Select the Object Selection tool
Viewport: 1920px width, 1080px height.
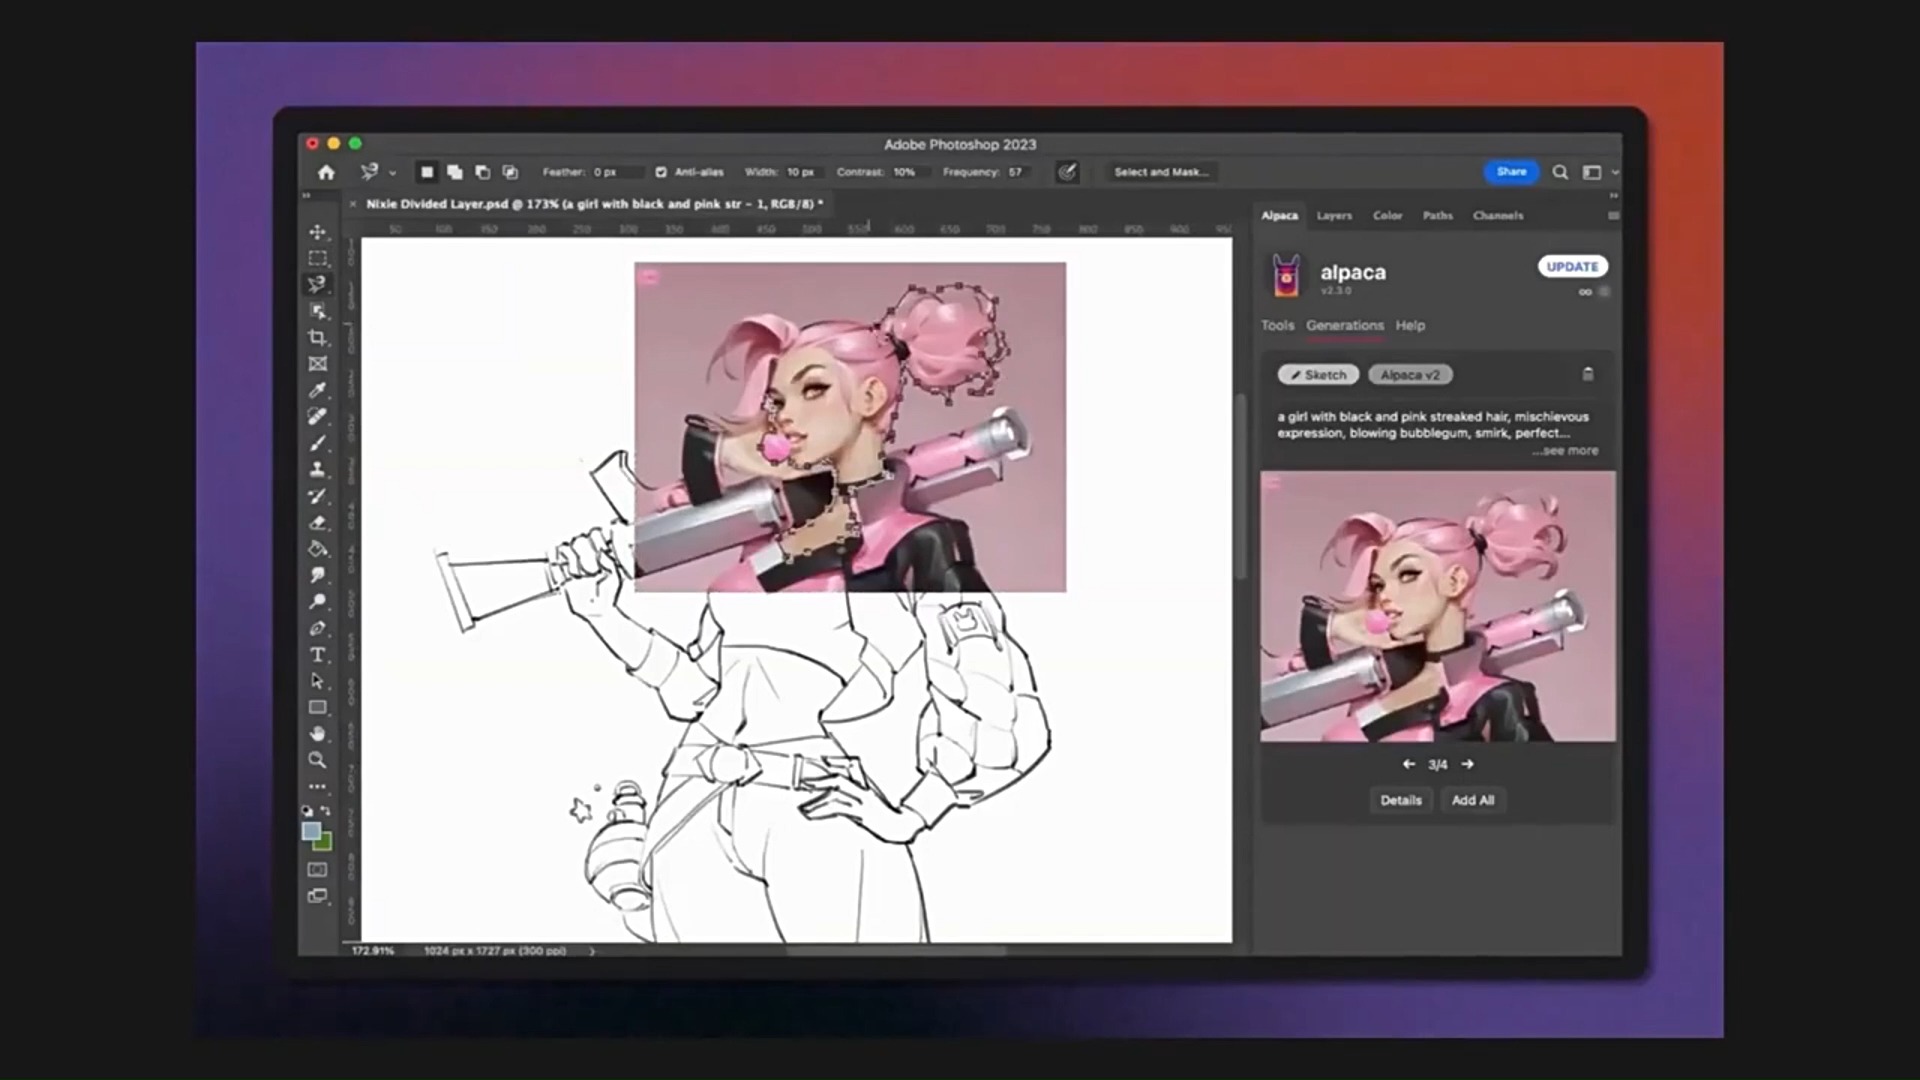pos(318,311)
